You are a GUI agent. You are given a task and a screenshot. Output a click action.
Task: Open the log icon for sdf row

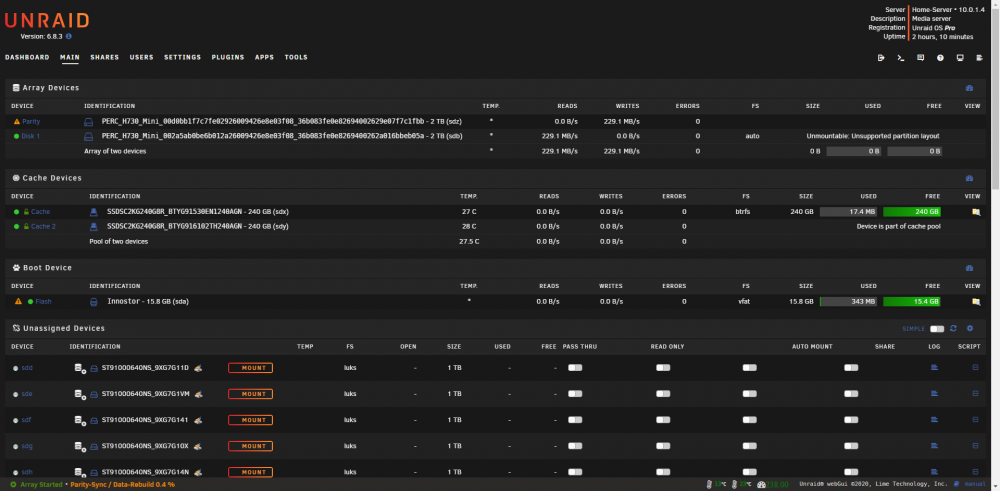pyautogui.click(x=934, y=420)
